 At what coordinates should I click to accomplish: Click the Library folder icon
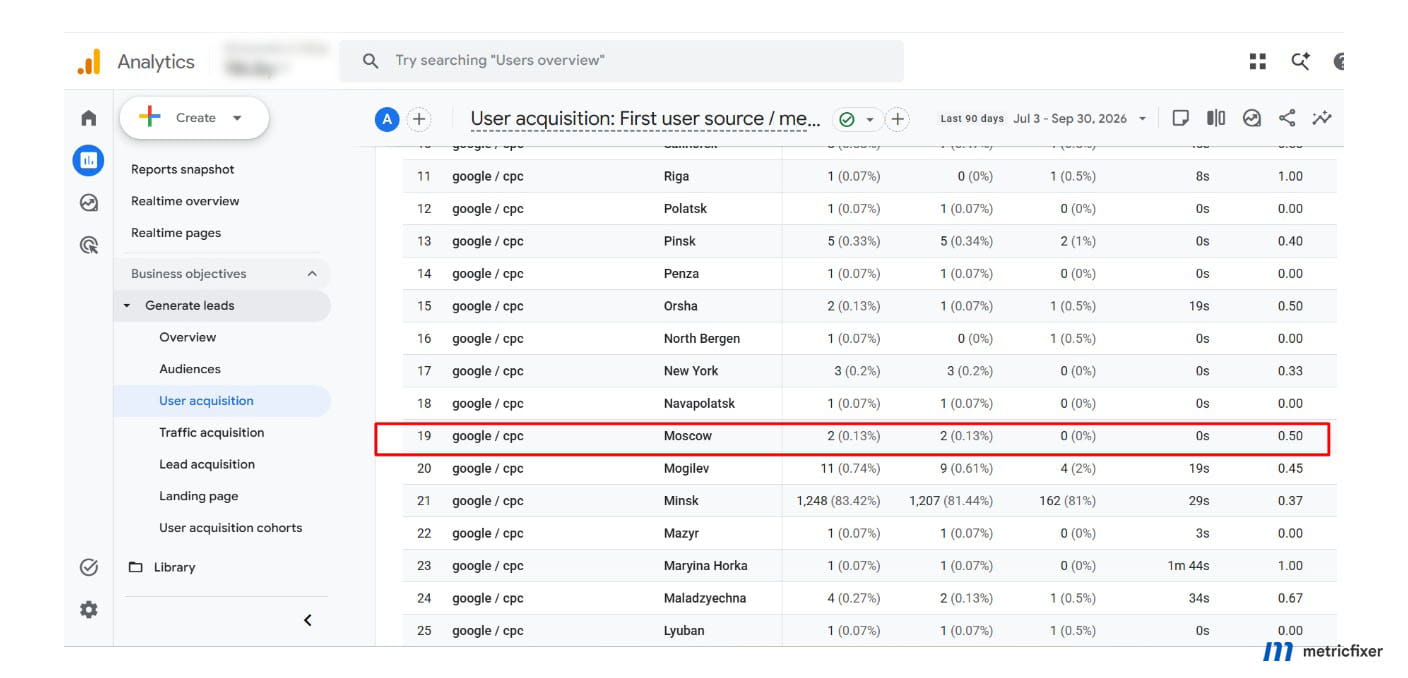tap(136, 567)
